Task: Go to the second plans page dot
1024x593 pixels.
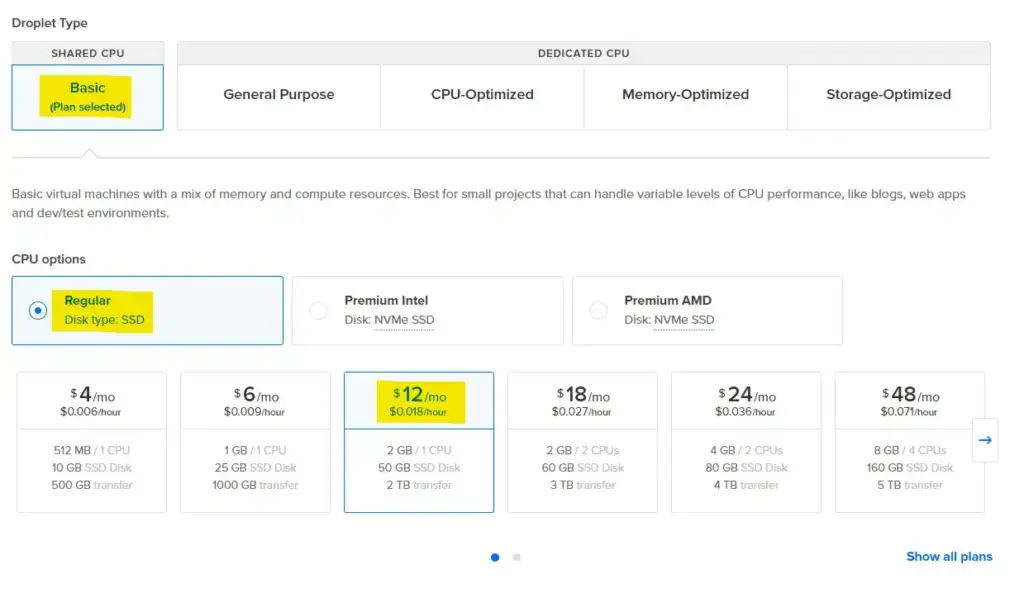Action: click(516, 557)
